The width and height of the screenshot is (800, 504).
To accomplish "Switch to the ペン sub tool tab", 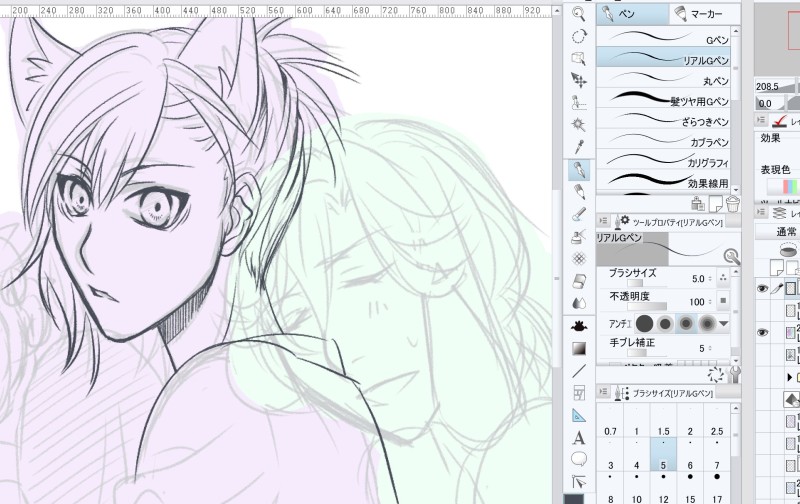I will click(x=633, y=14).
